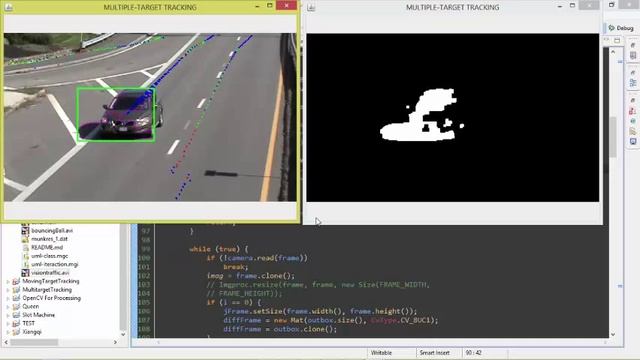Image resolution: width=640 pixels, height=360 pixels.
Task: Open the Outline view from the side trim
Action: (633, 82)
